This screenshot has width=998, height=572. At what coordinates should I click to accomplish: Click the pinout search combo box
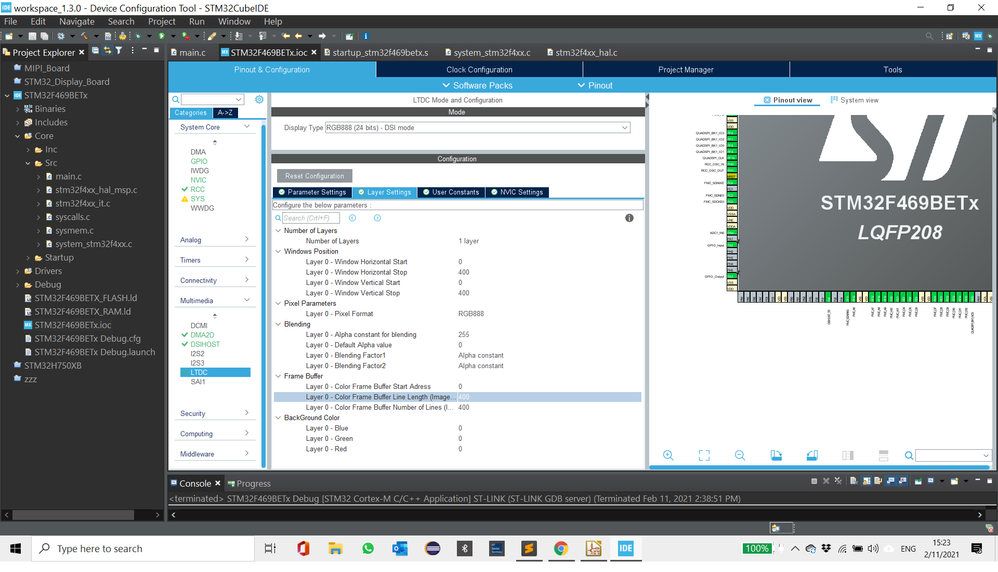pos(953,455)
